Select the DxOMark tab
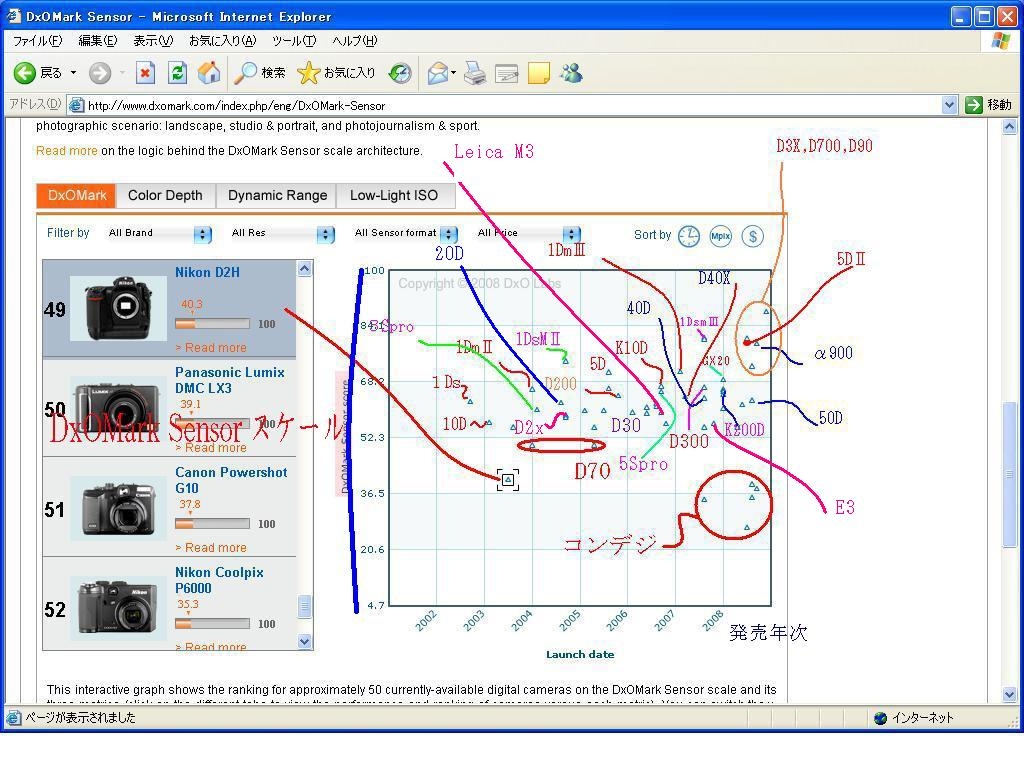Viewport: 1024px width, 768px height. 76,195
